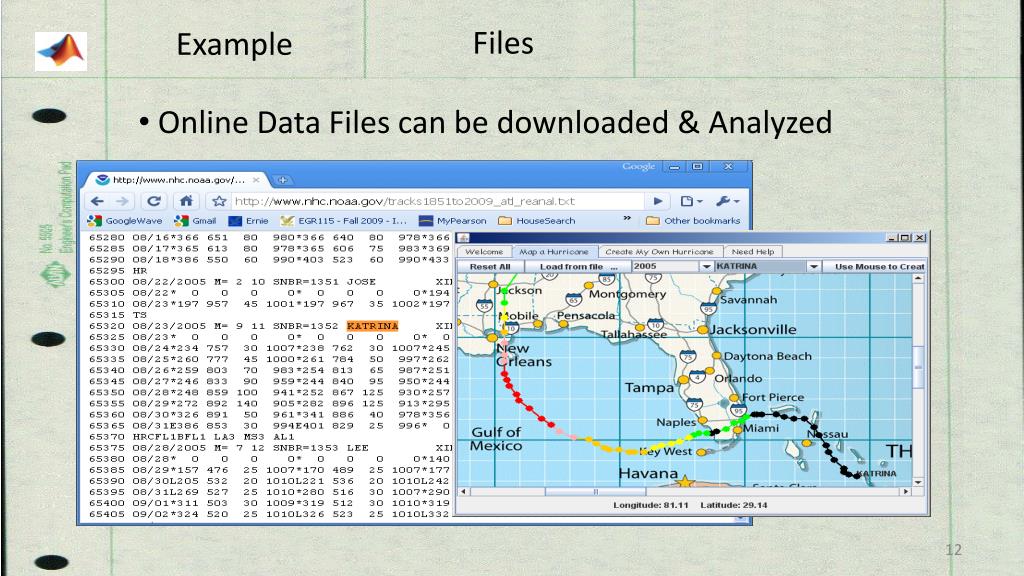Viewport: 1024px width, 576px height.
Task: Open the wrench settings menu
Action: (727, 201)
